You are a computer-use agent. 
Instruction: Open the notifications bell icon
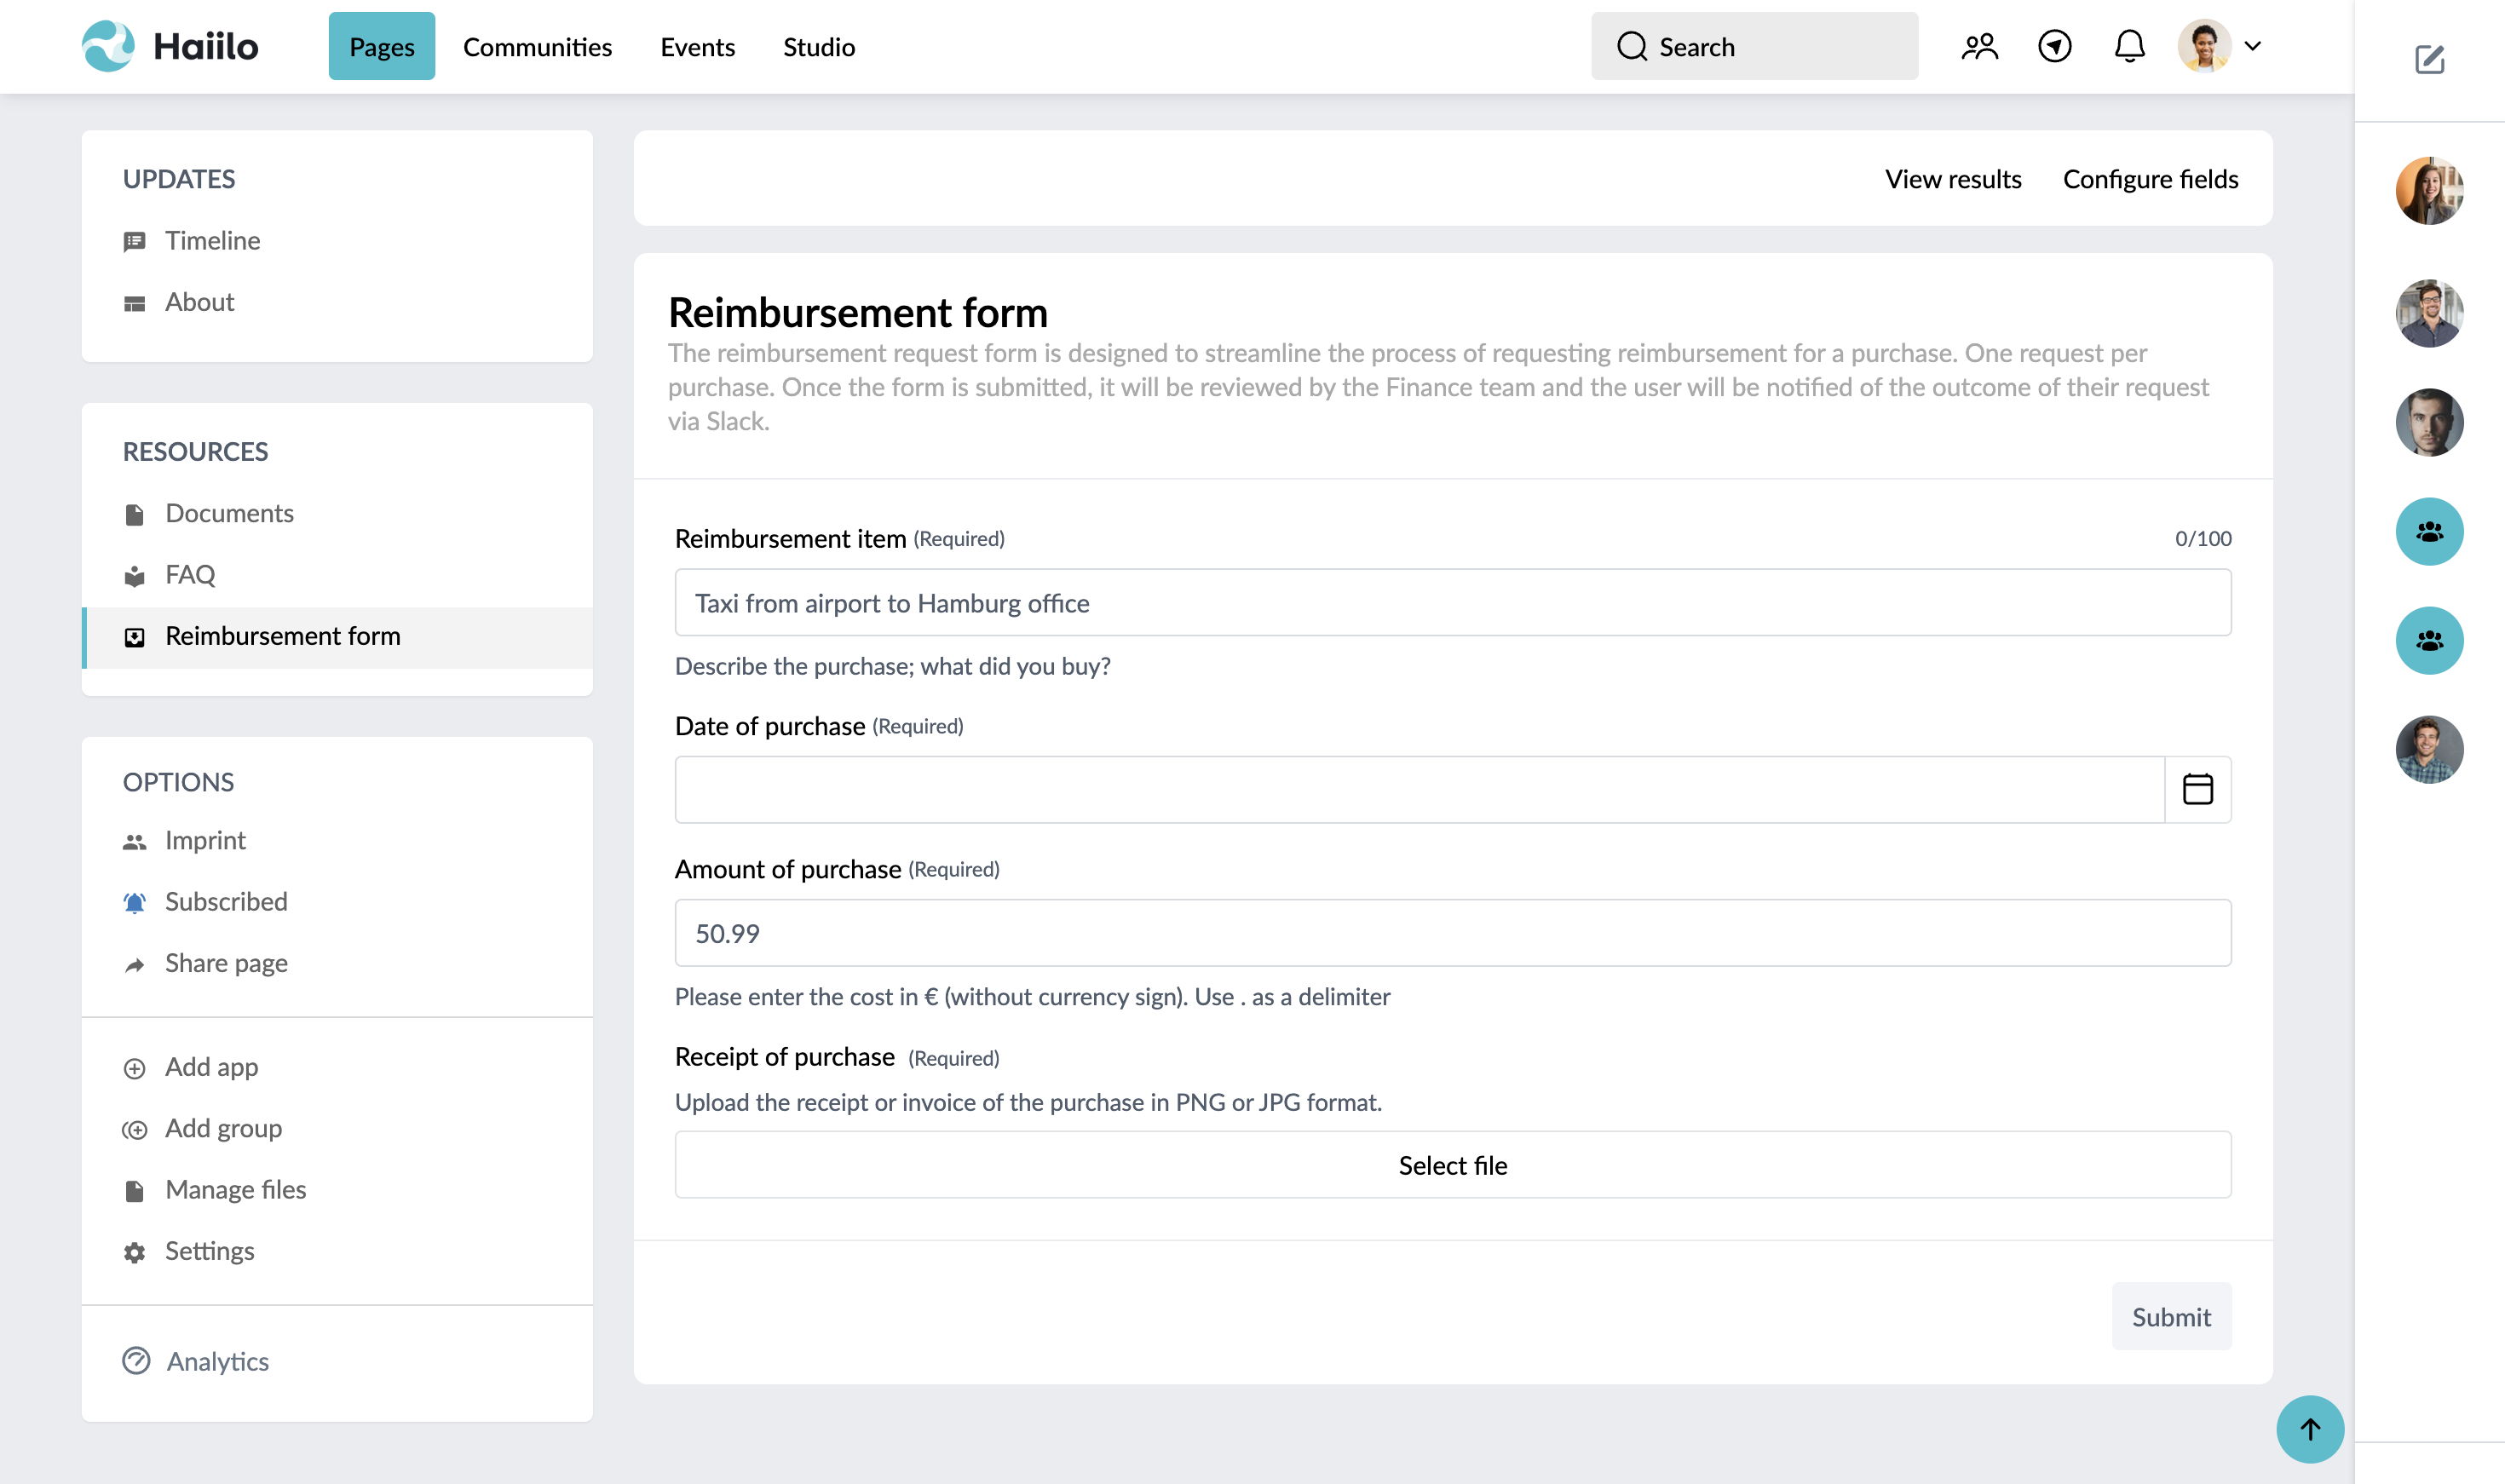pos(2129,45)
